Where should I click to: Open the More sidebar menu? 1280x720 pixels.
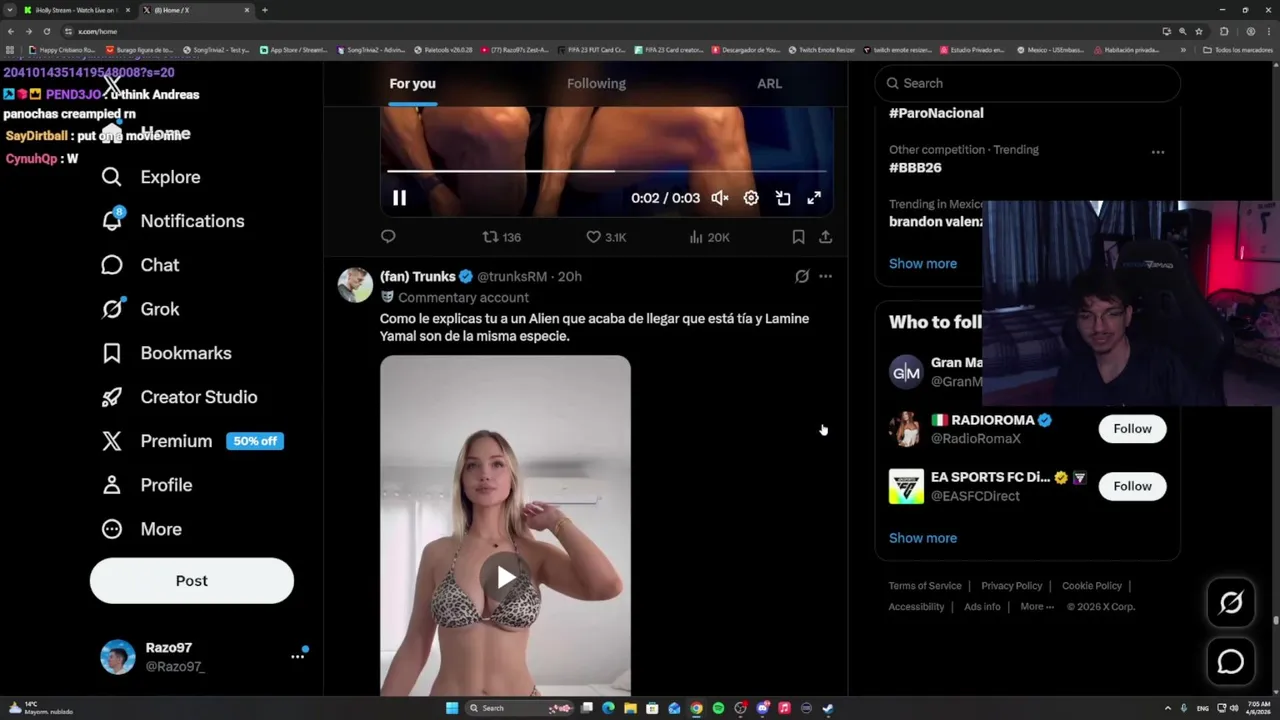141,529
